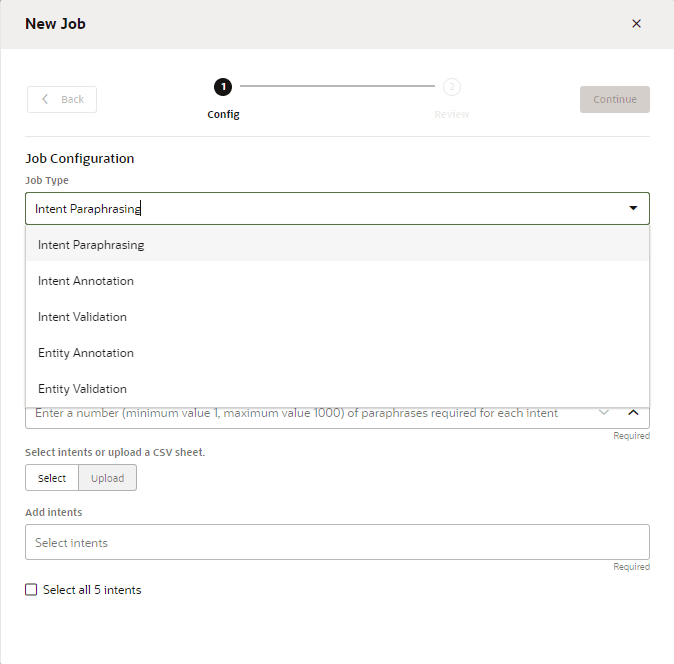Check the Select all 5 intents box
674x664 pixels.
(x=31, y=590)
